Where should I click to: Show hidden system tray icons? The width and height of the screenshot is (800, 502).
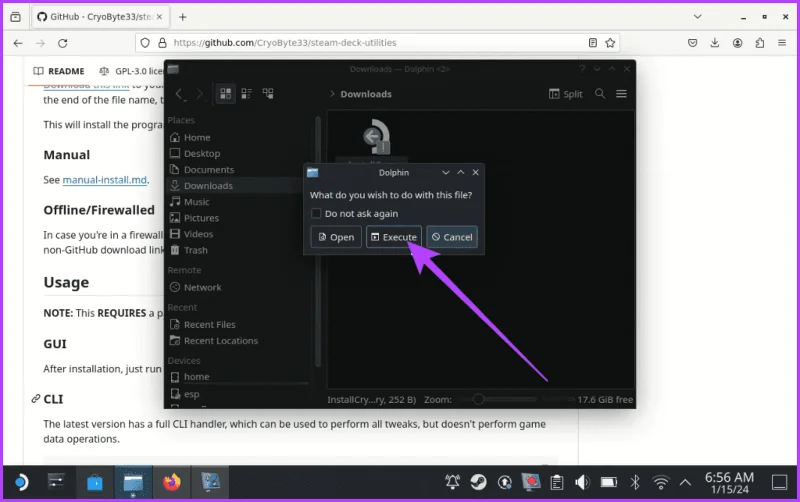(685, 482)
